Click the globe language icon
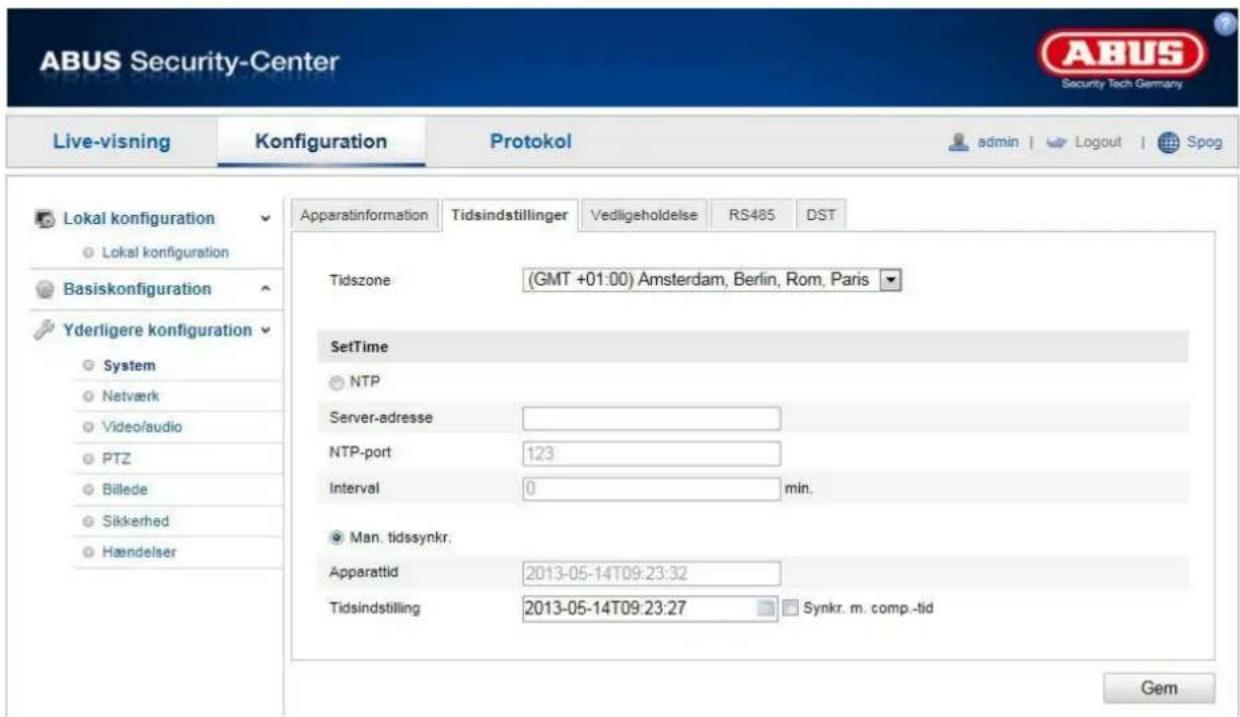 [x=1170, y=143]
